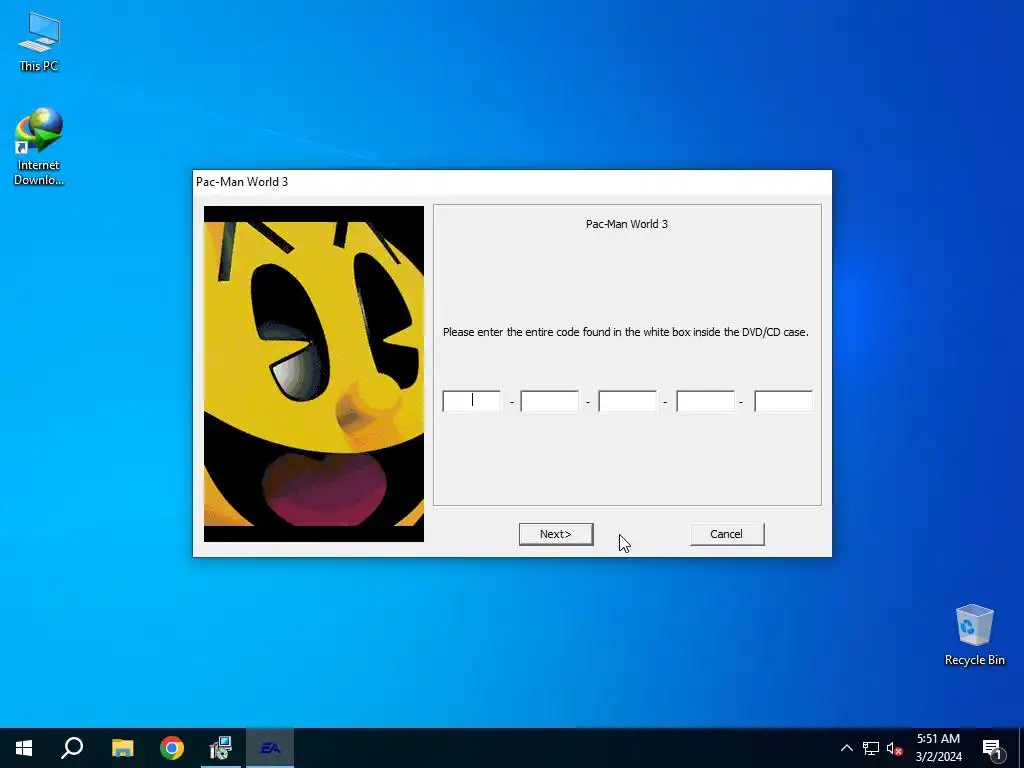Select the Internet Download Manager shortcut
This screenshot has height=768, width=1024.
pyautogui.click(x=39, y=147)
